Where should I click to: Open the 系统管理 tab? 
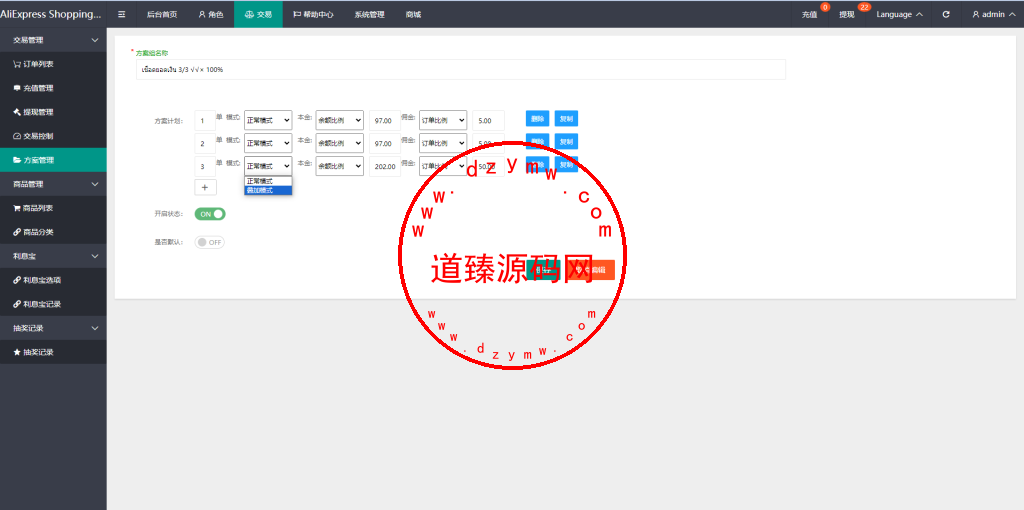[370, 14]
